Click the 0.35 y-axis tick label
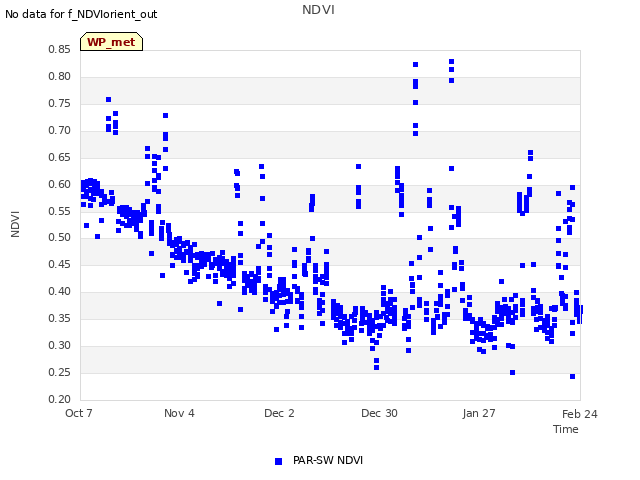Screen dimensions: 640x480 pyautogui.click(x=60, y=318)
